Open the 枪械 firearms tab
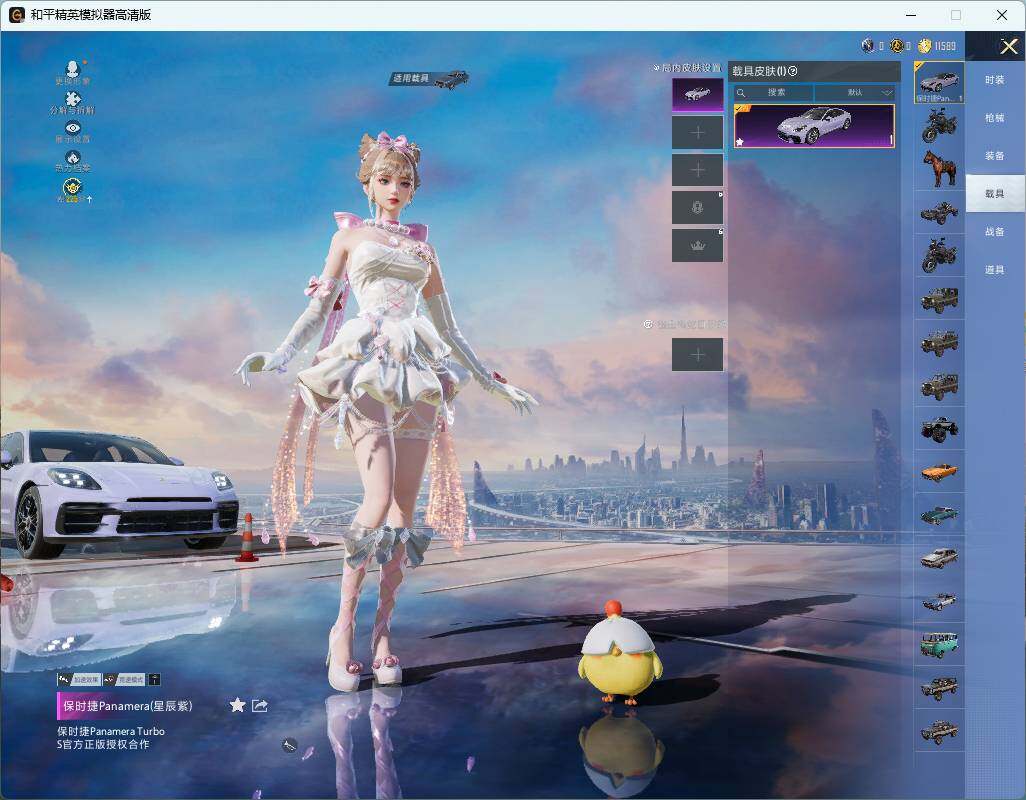The image size is (1026, 800). [995, 118]
